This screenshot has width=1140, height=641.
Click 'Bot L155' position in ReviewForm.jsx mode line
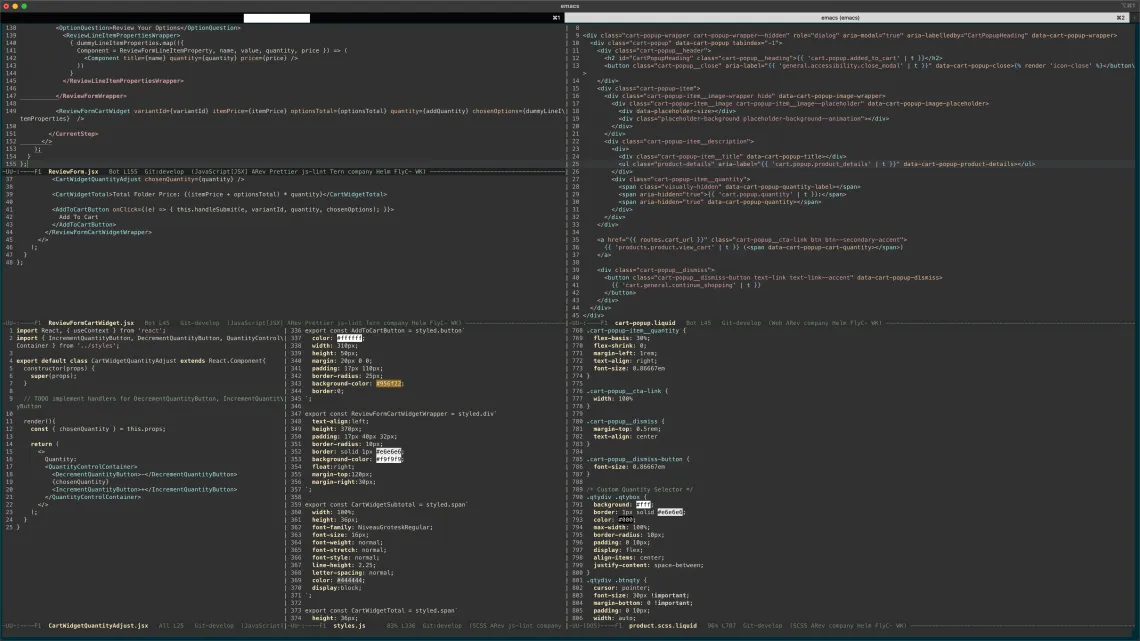tap(123, 172)
